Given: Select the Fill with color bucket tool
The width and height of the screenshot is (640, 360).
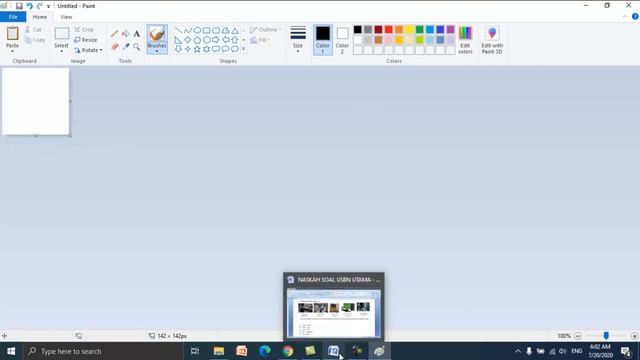Looking at the screenshot, I should tap(126, 34).
